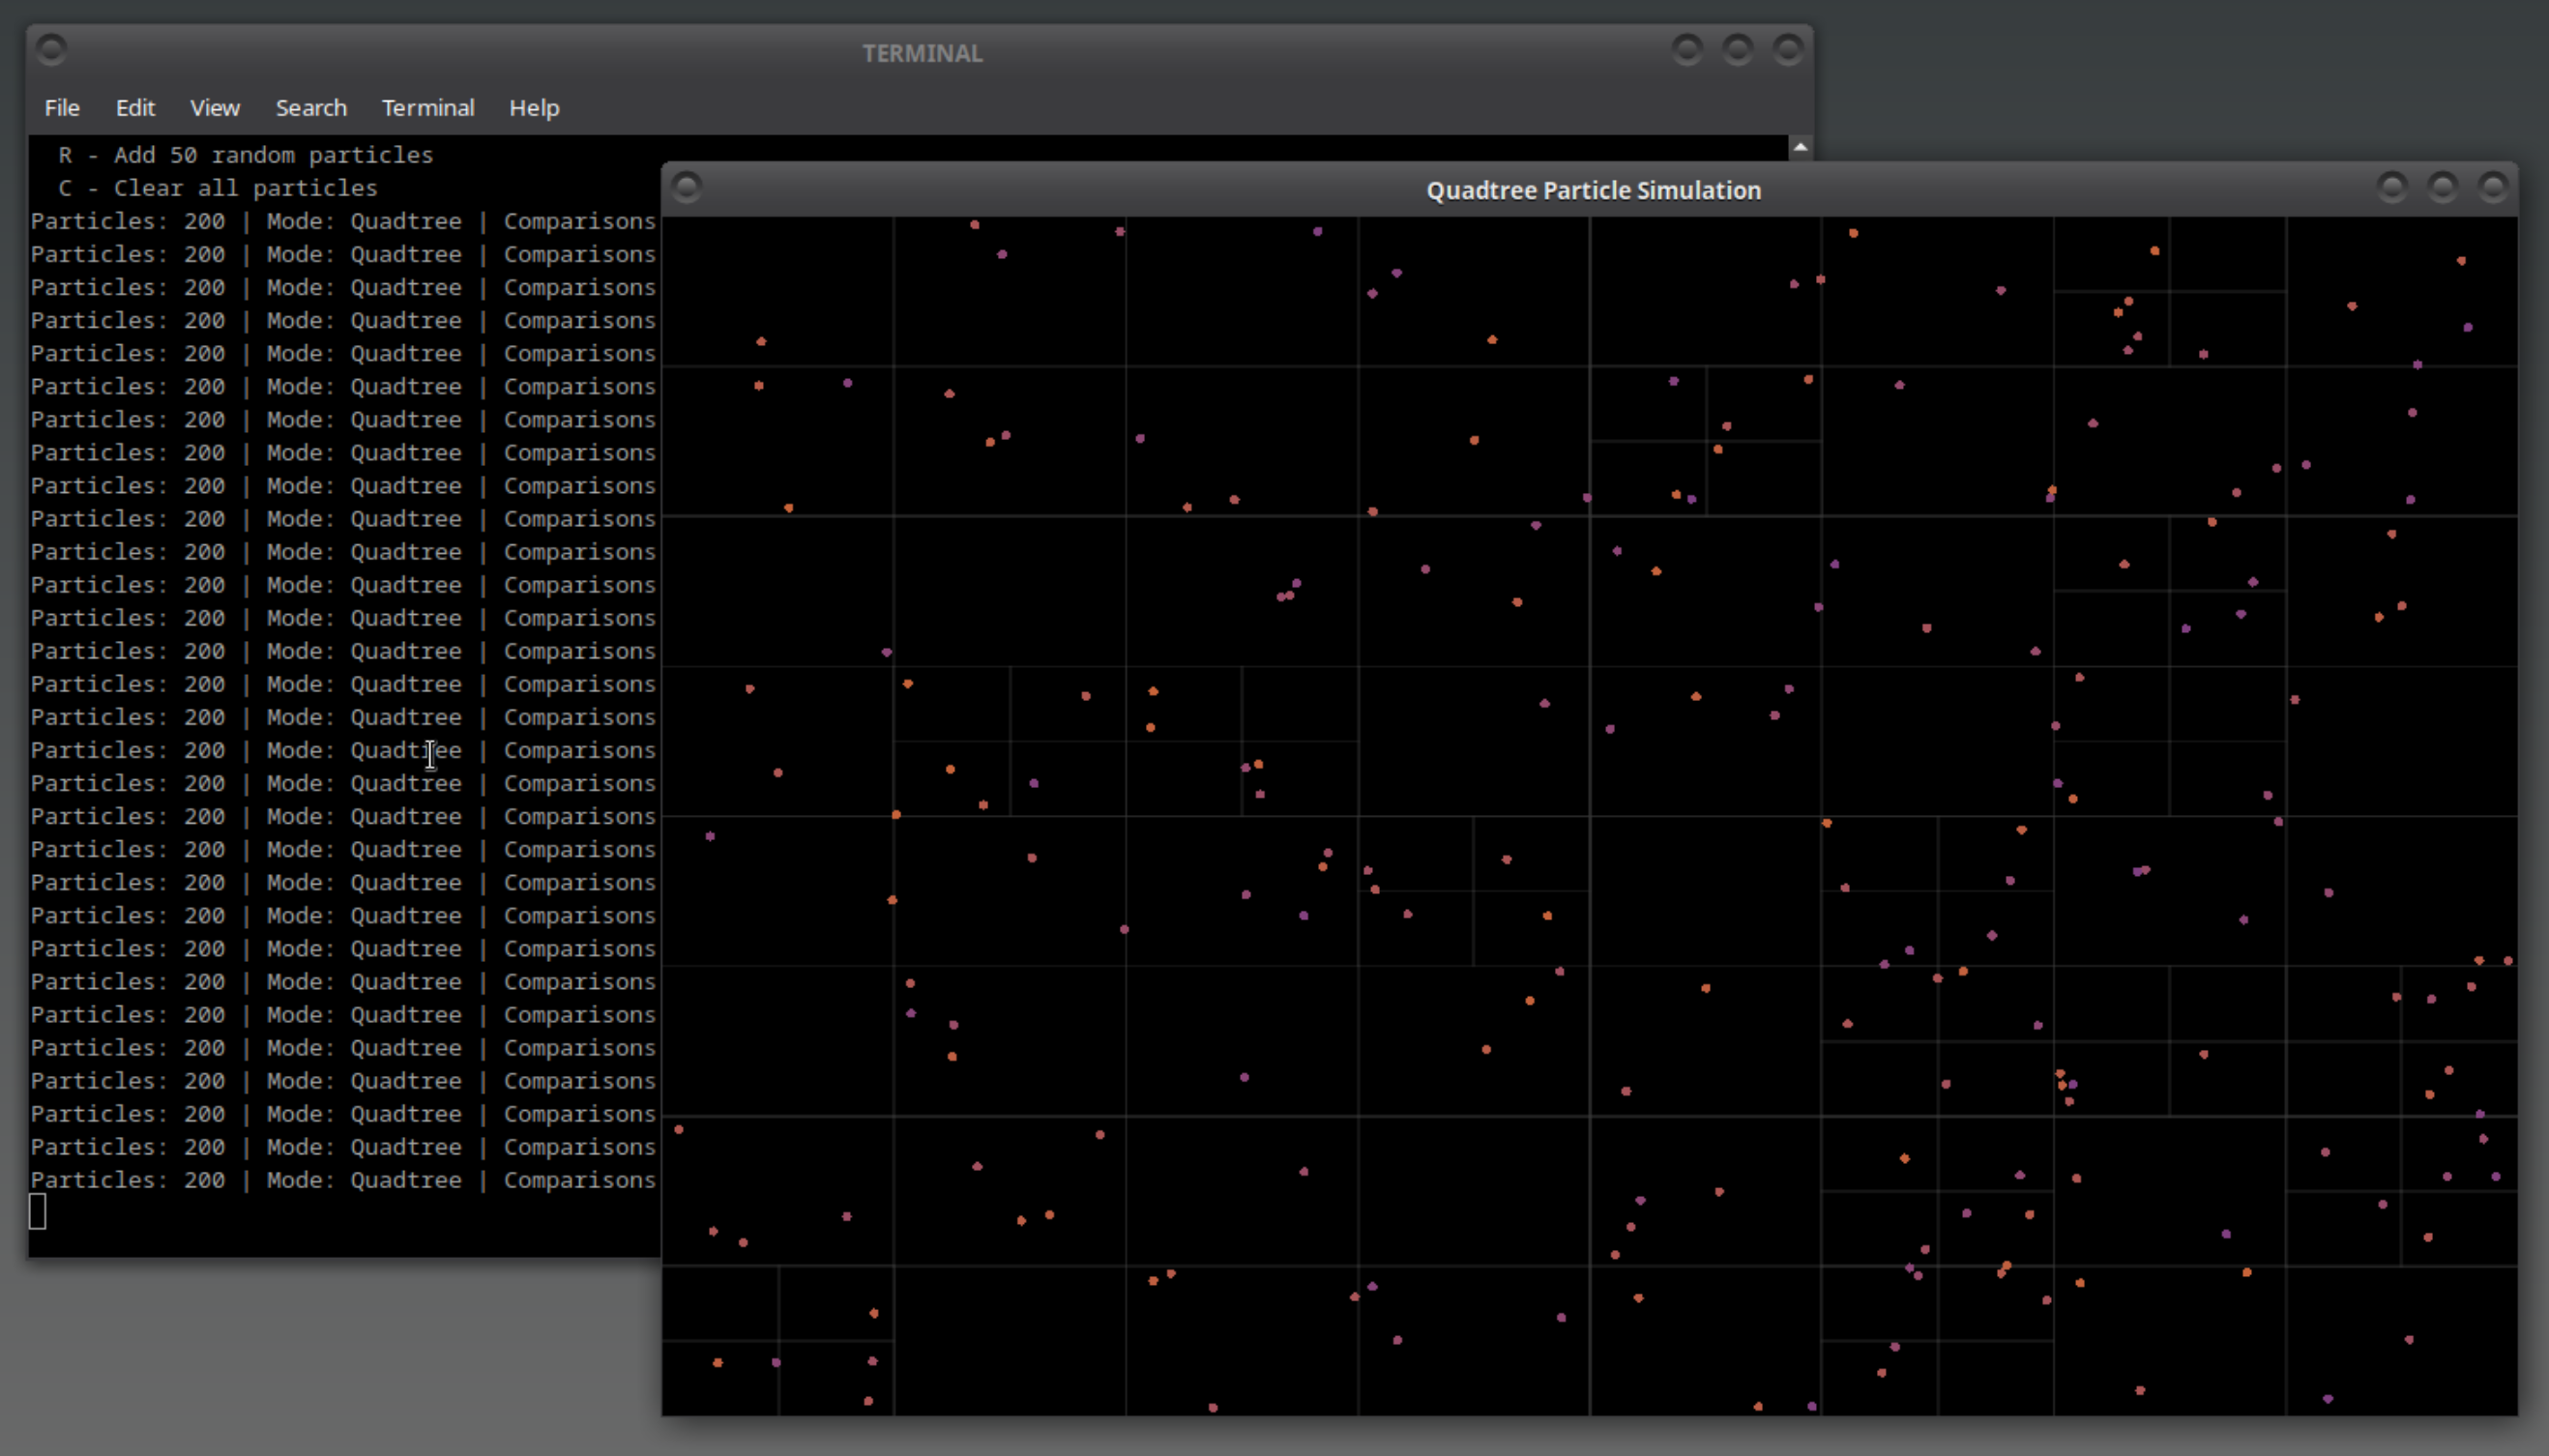
Task: Click the 'R - Add 50 random particles' line
Action: [x=246, y=155]
